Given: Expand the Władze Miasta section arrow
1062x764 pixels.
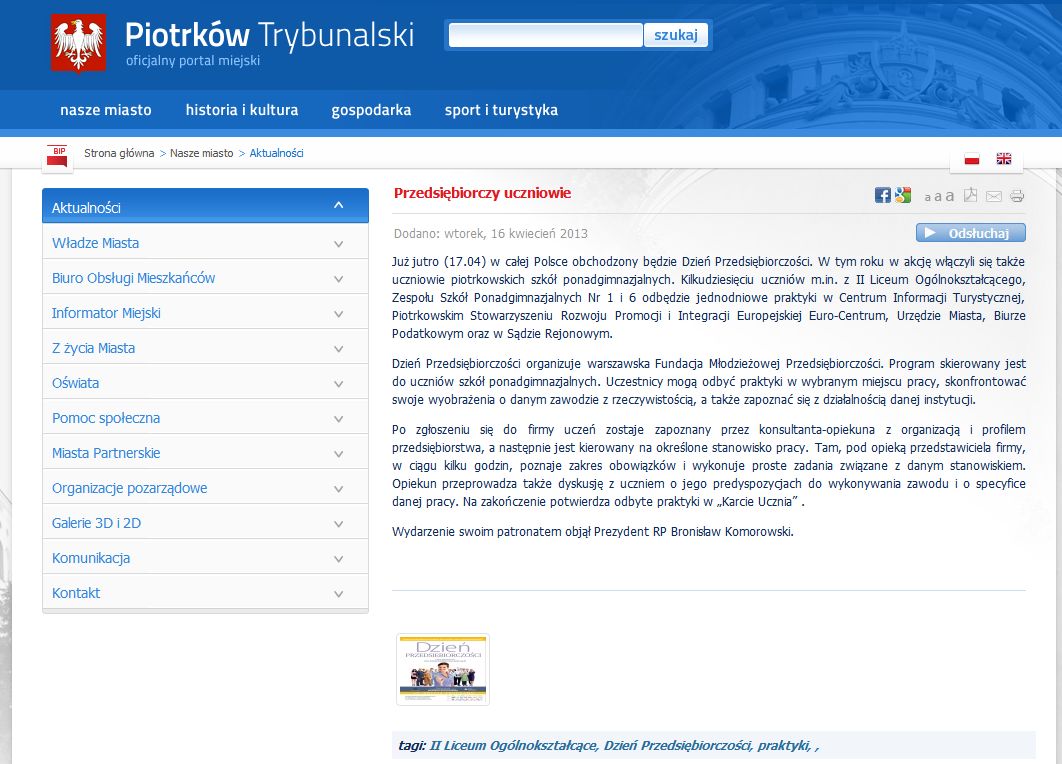Looking at the screenshot, I should [x=339, y=244].
